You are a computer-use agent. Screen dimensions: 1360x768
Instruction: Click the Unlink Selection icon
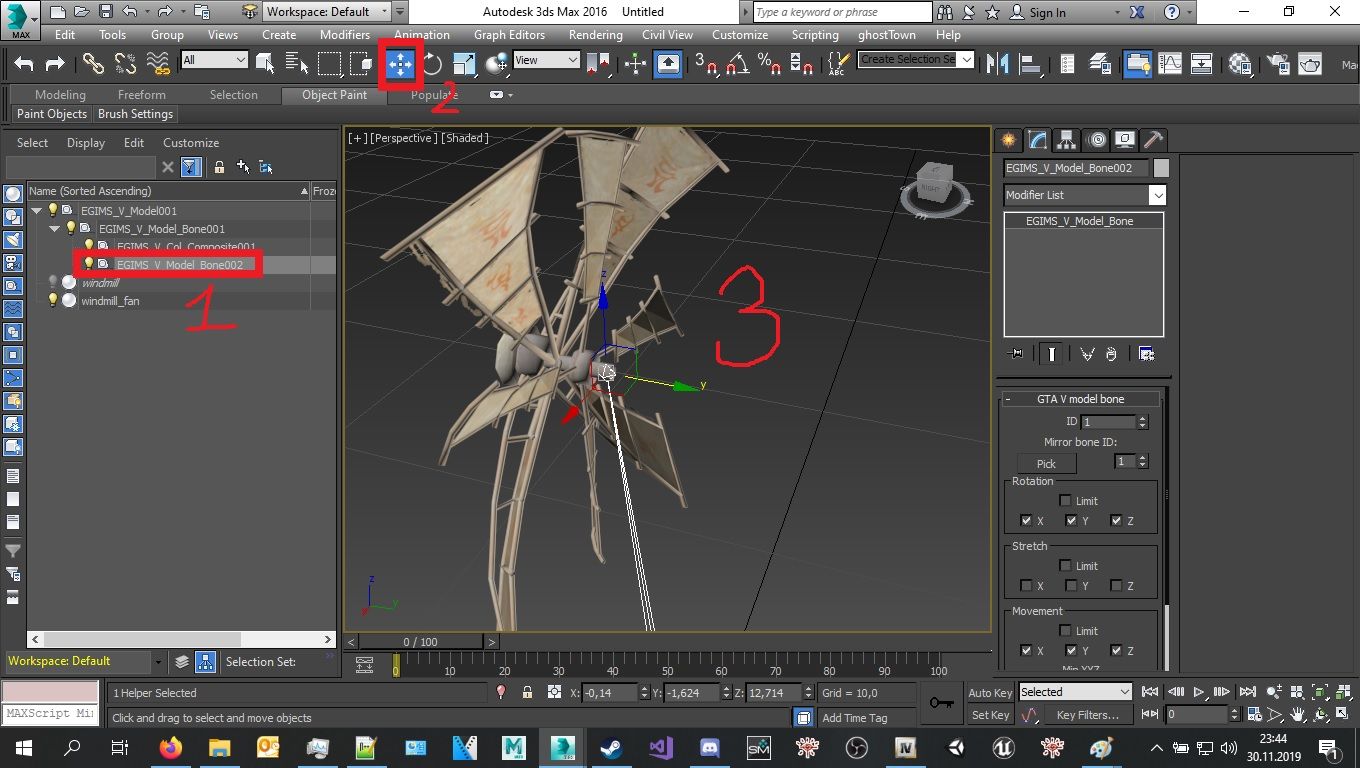pyautogui.click(x=125, y=64)
